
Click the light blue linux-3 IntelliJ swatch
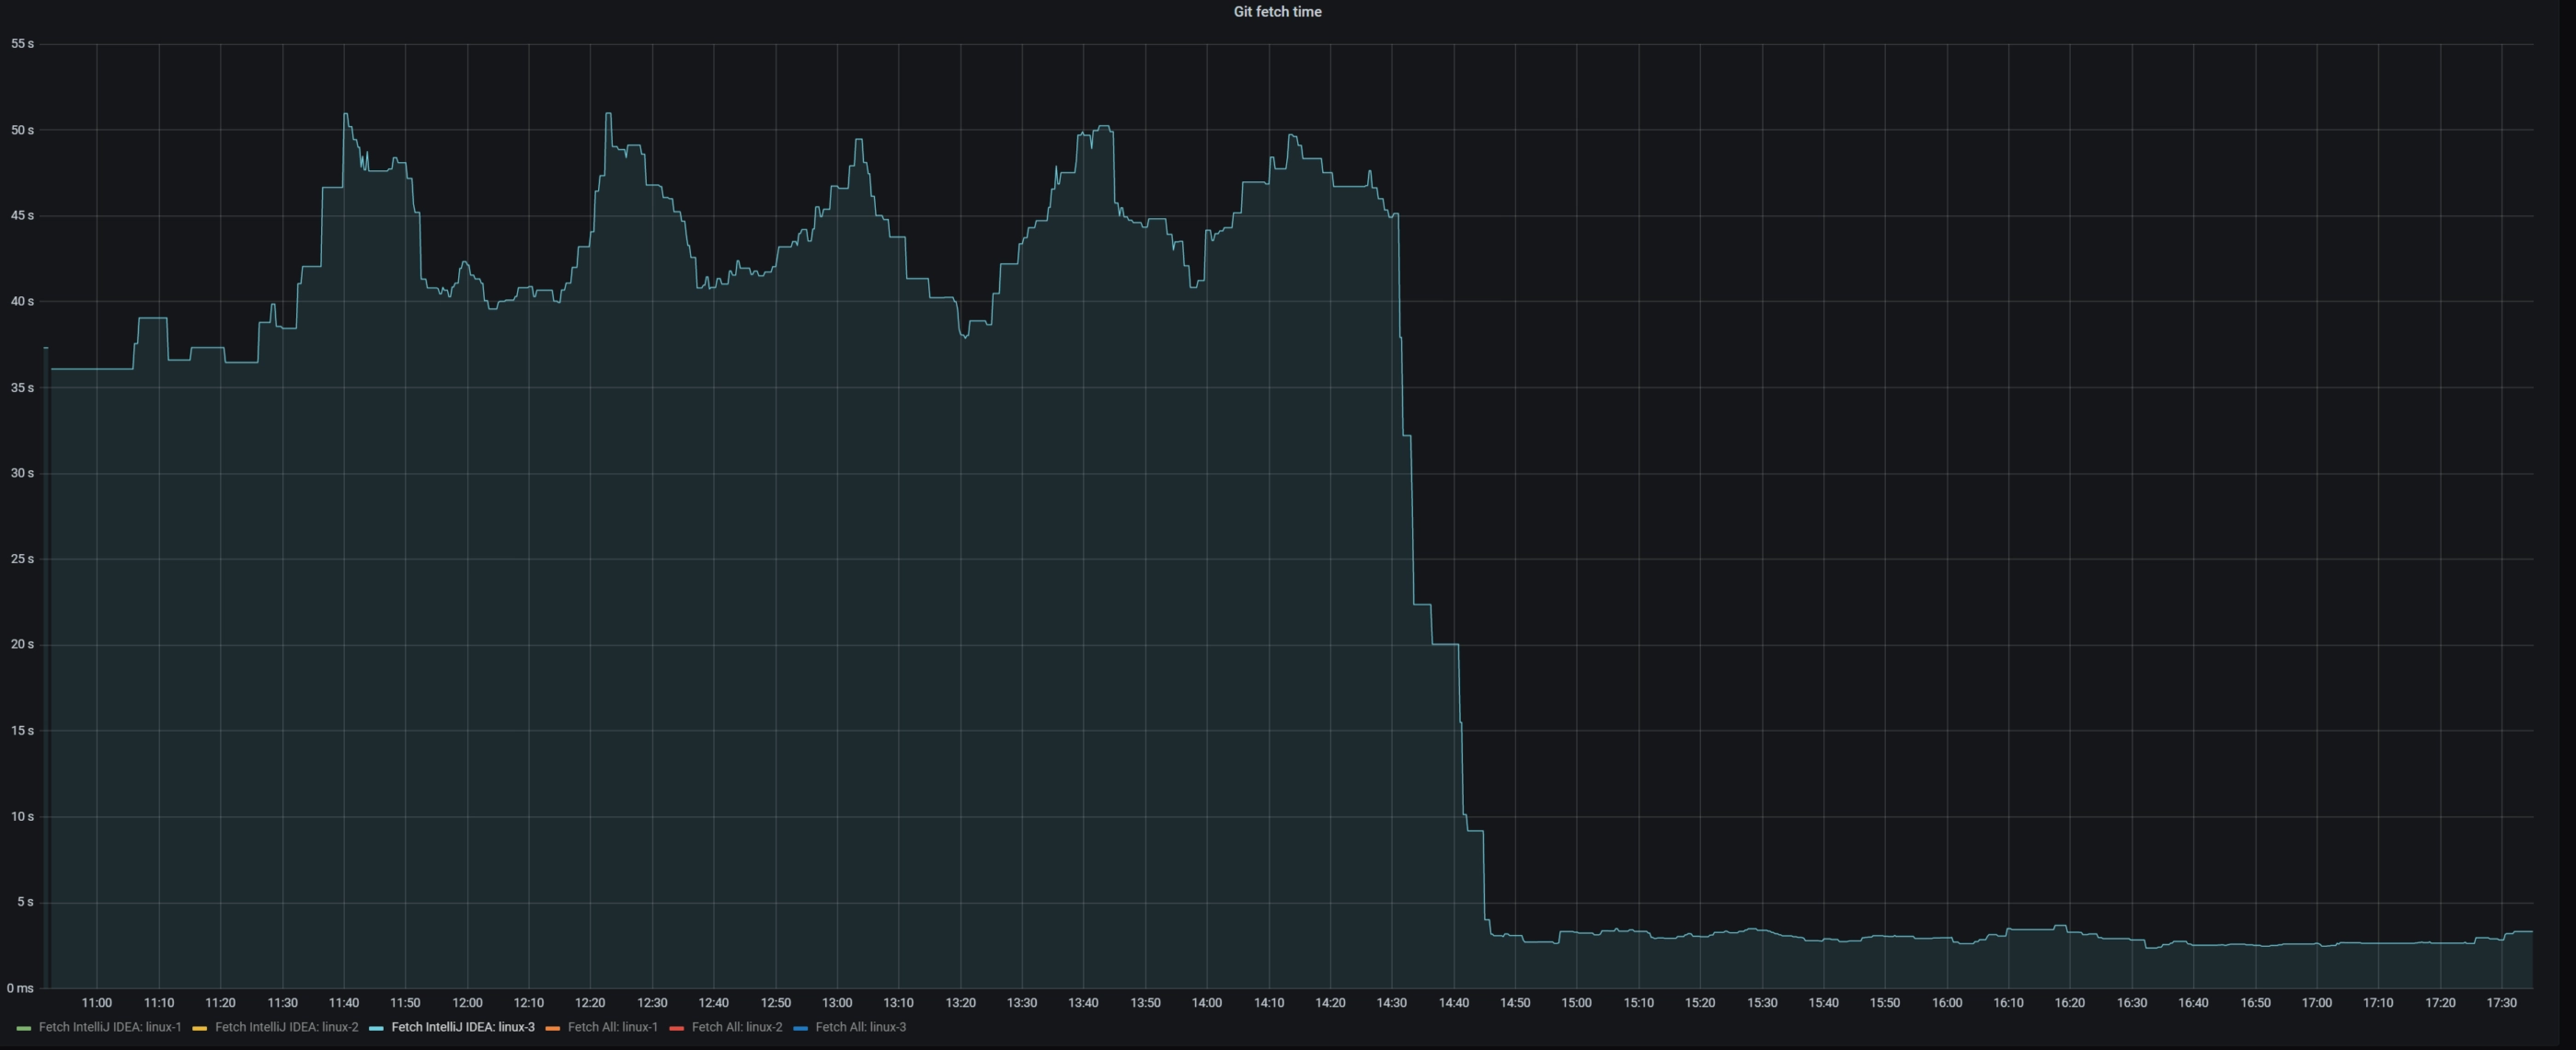pos(376,1028)
